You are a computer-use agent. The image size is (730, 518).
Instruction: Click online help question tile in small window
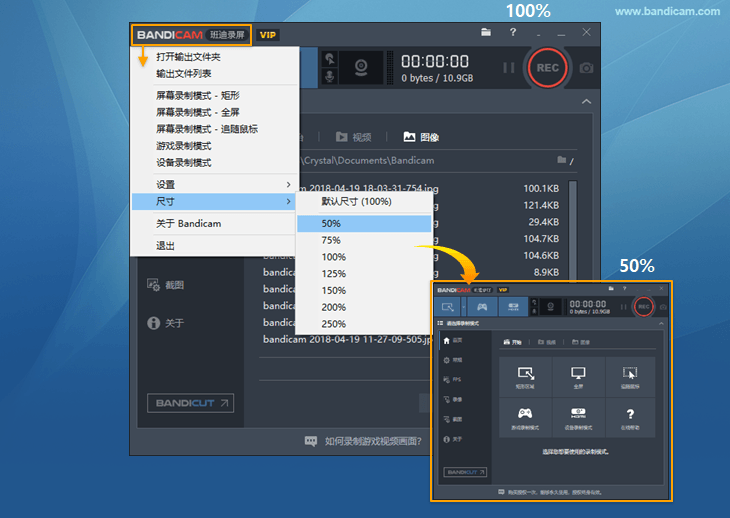point(630,418)
